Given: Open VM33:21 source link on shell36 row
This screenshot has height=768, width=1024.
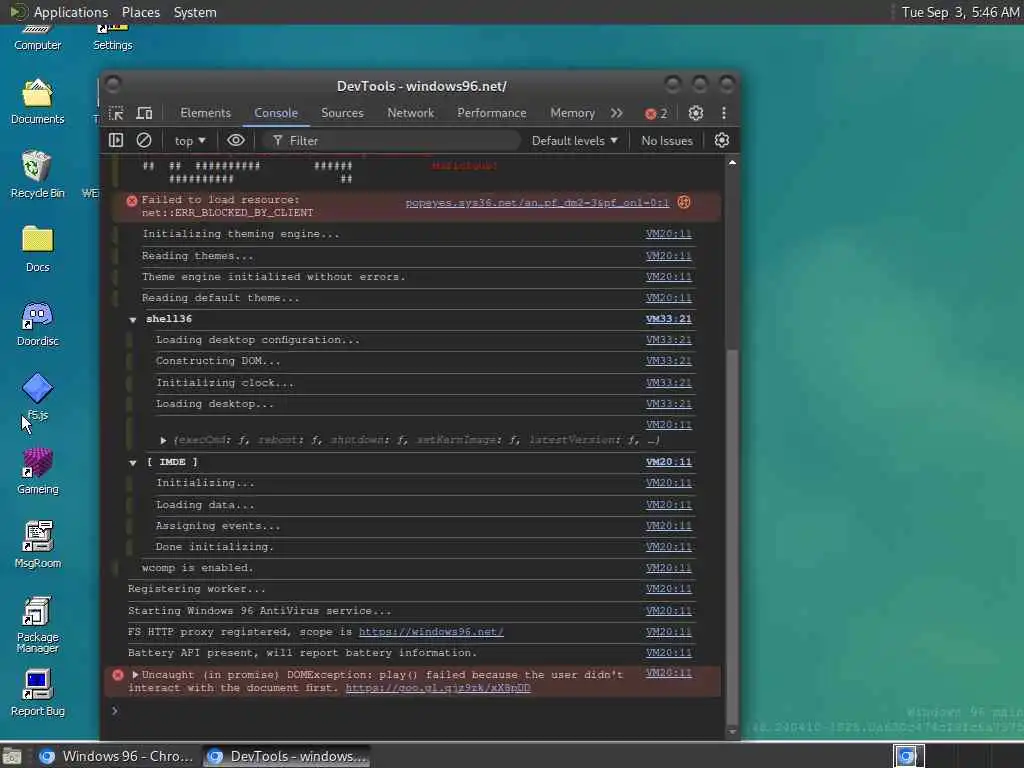Looking at the screenshot, I should [x=668, y=319].
